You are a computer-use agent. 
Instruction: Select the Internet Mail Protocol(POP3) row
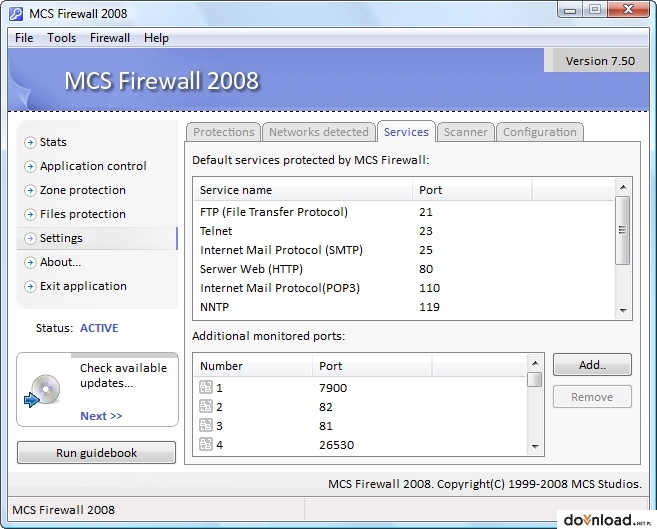[x=404, y=288]
